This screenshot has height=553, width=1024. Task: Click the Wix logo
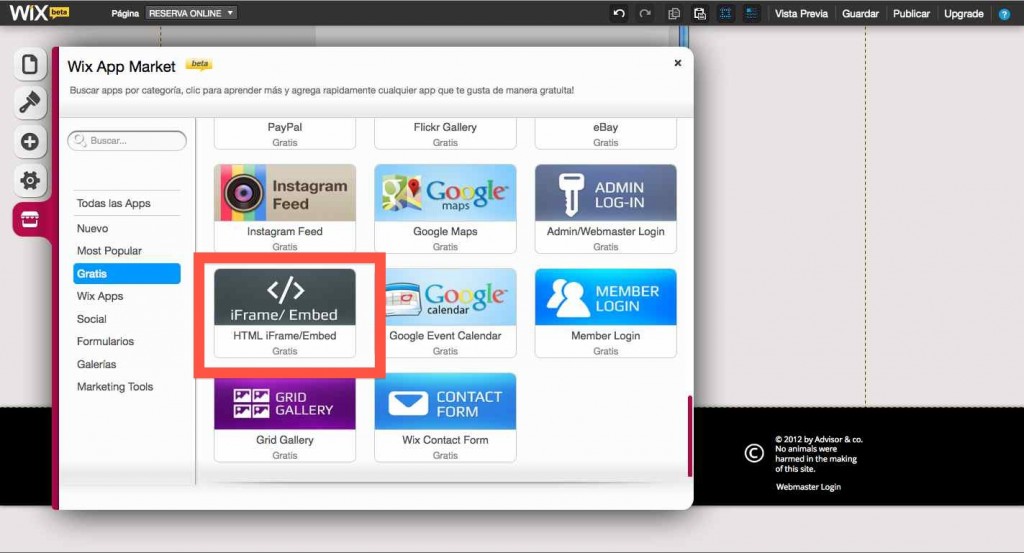pyautogui.click(x=39, y=12)
